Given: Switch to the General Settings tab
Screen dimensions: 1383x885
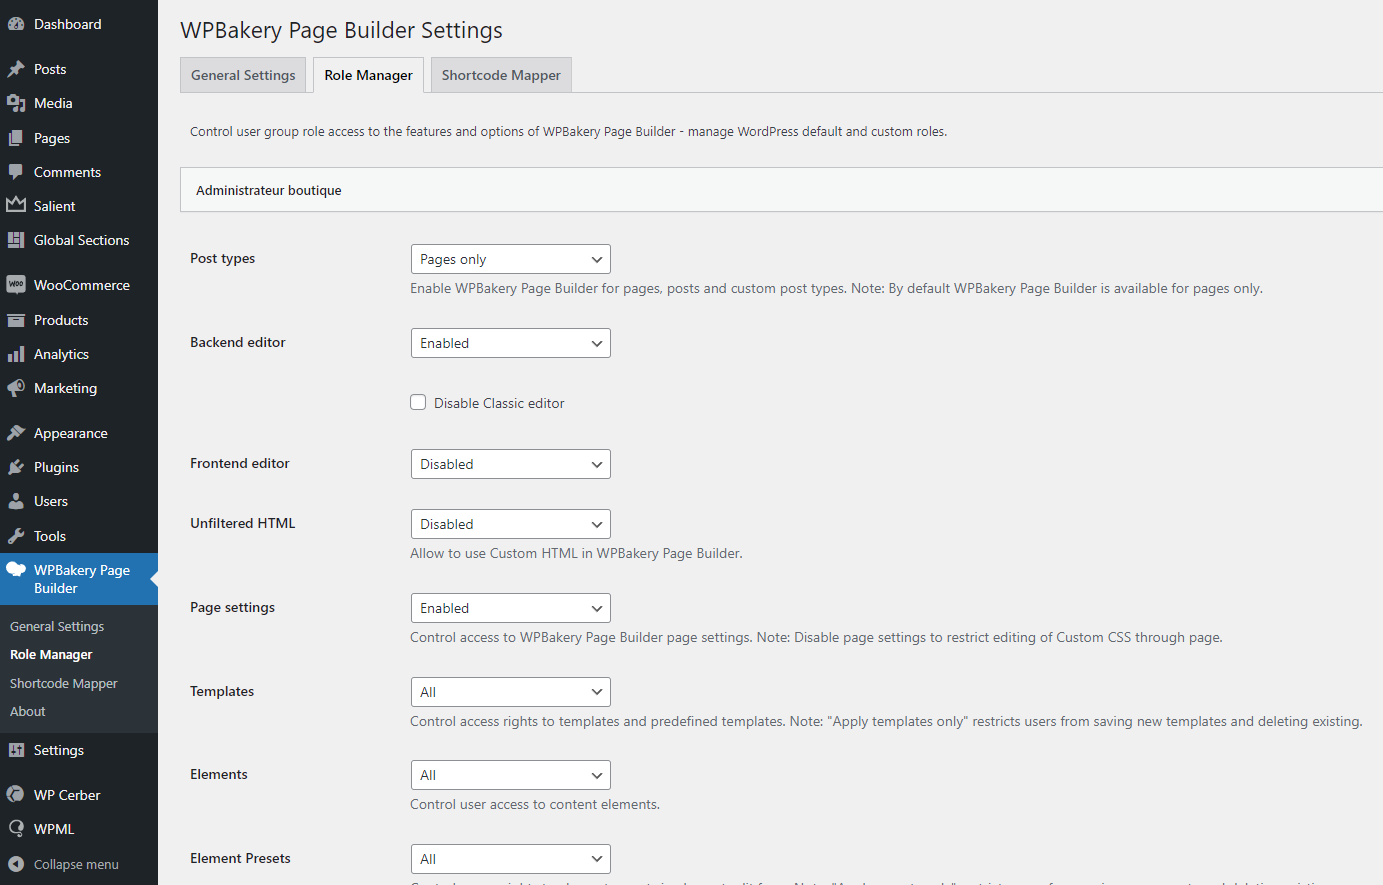Looking at the screenshot, I should coord(243,75).
